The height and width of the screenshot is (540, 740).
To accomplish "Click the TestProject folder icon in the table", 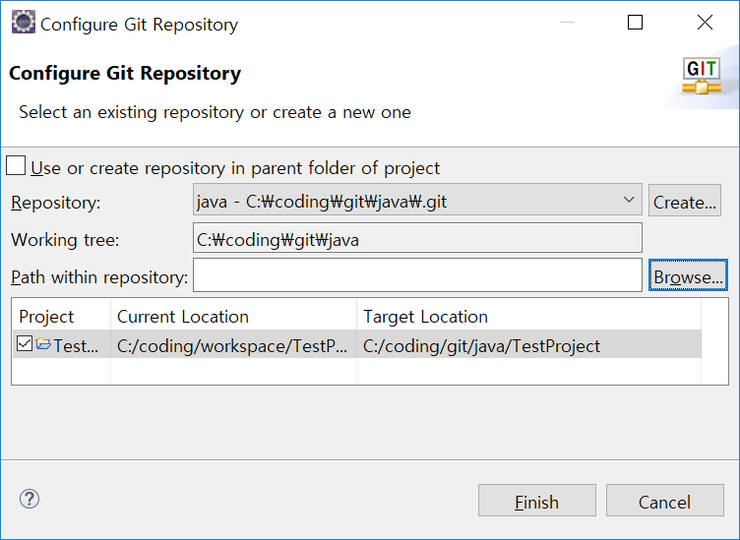I will (x=44, y=345).
